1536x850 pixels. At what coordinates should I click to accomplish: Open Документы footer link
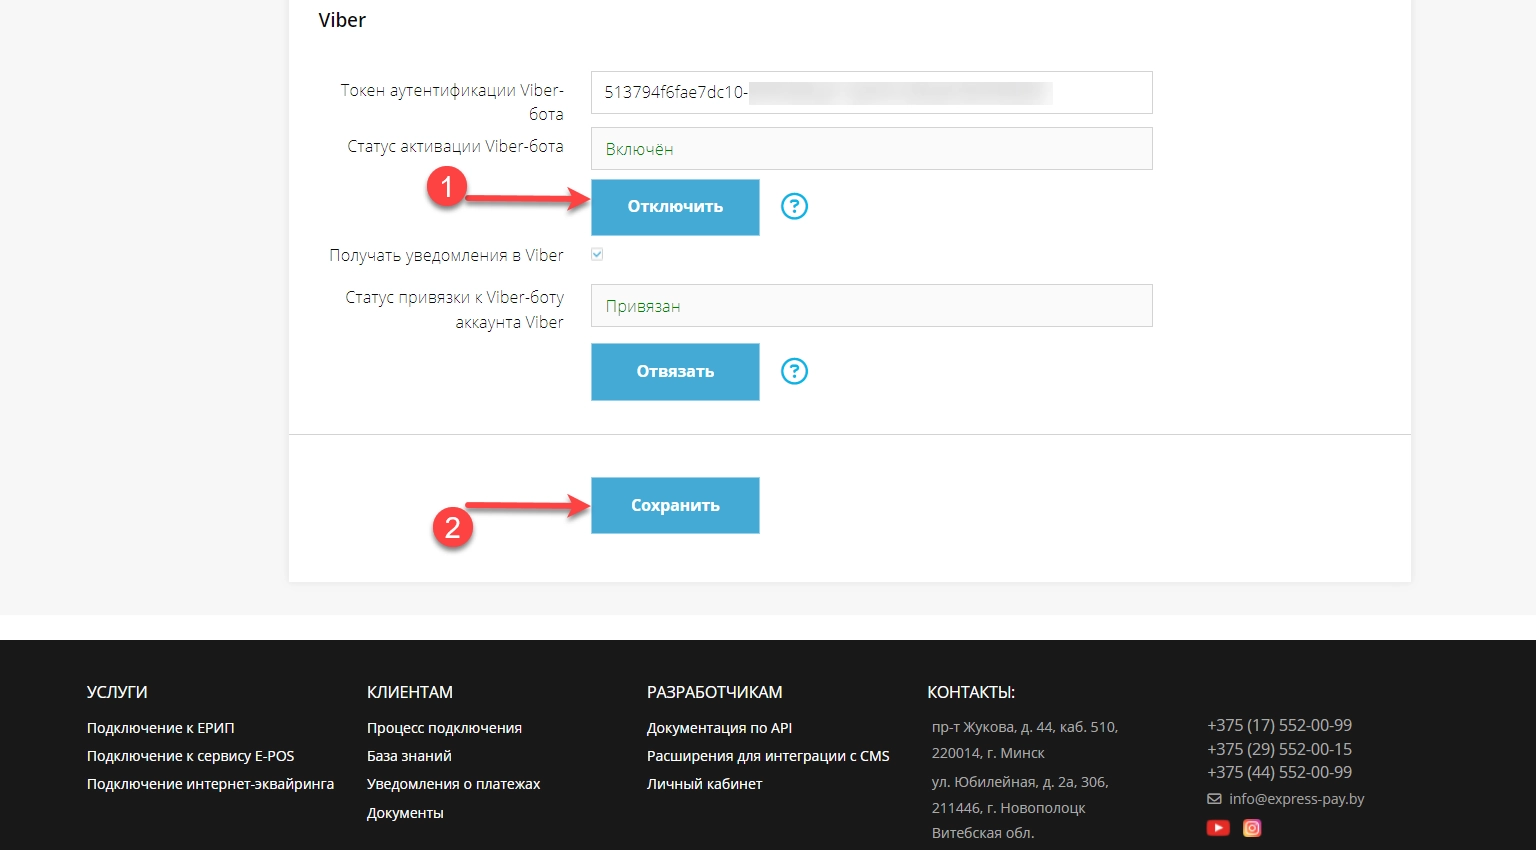405,813
